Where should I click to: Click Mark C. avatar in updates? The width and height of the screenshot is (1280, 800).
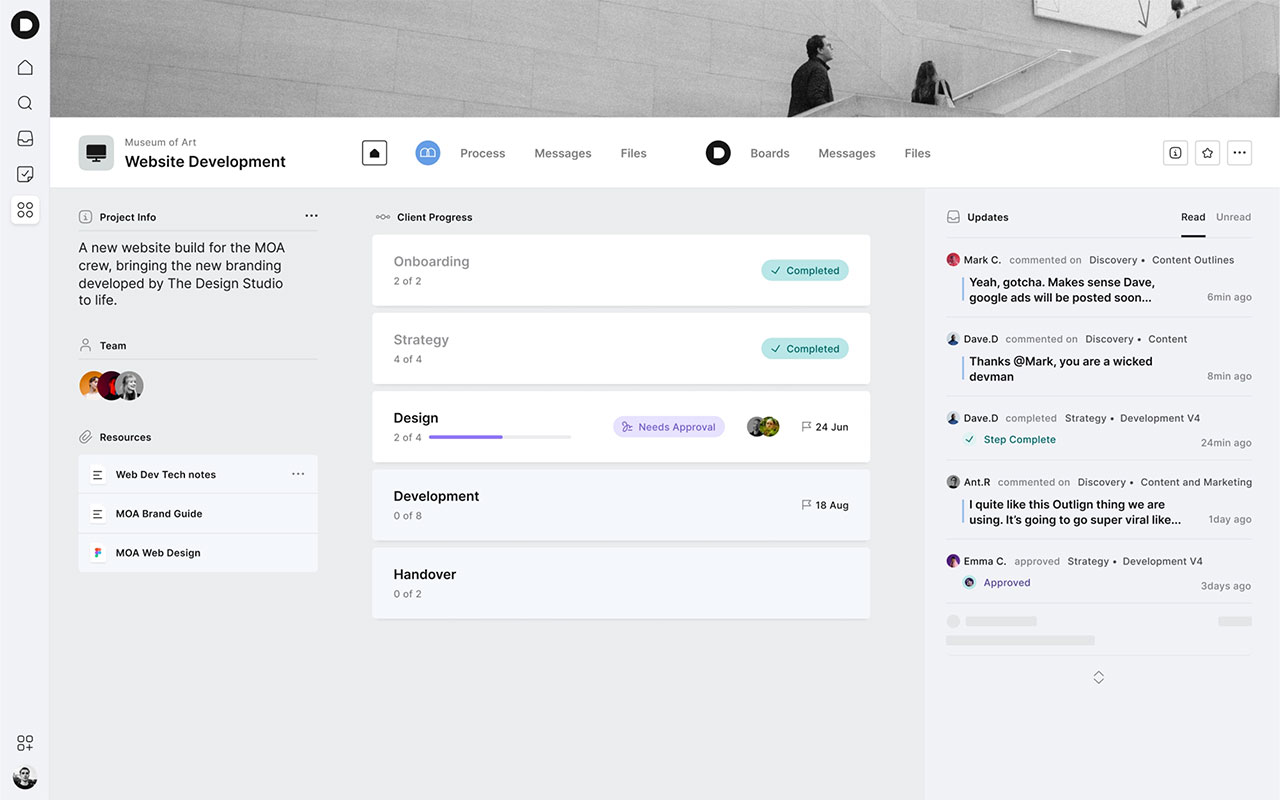(x=953, y=260)
